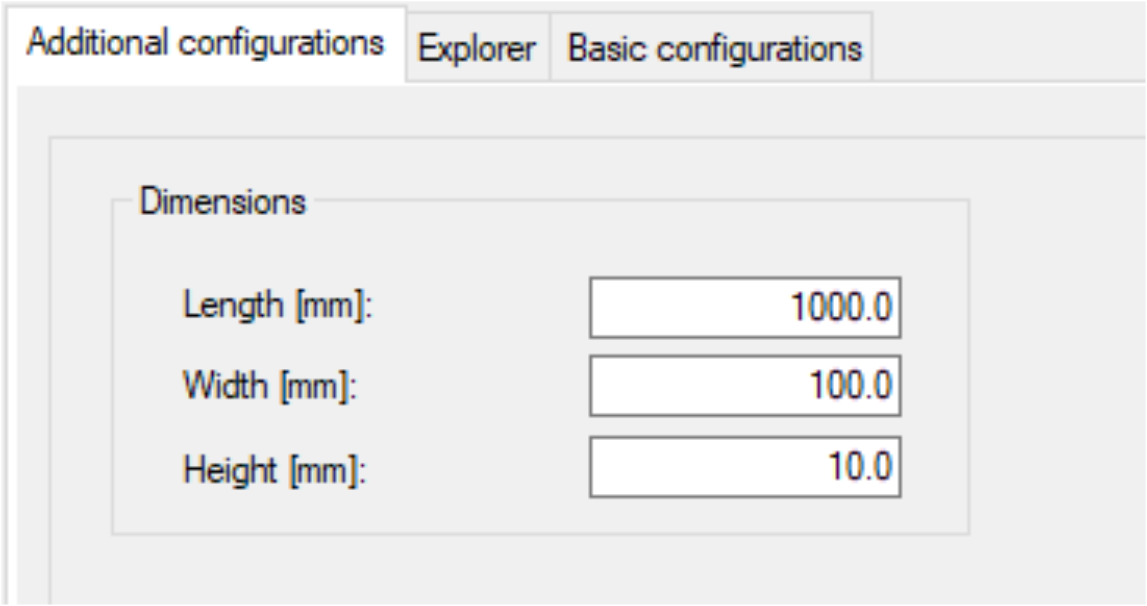The image size is (1147, 606).
Task: Select the Additional configurations tab
Action: [x=205, y=43]
